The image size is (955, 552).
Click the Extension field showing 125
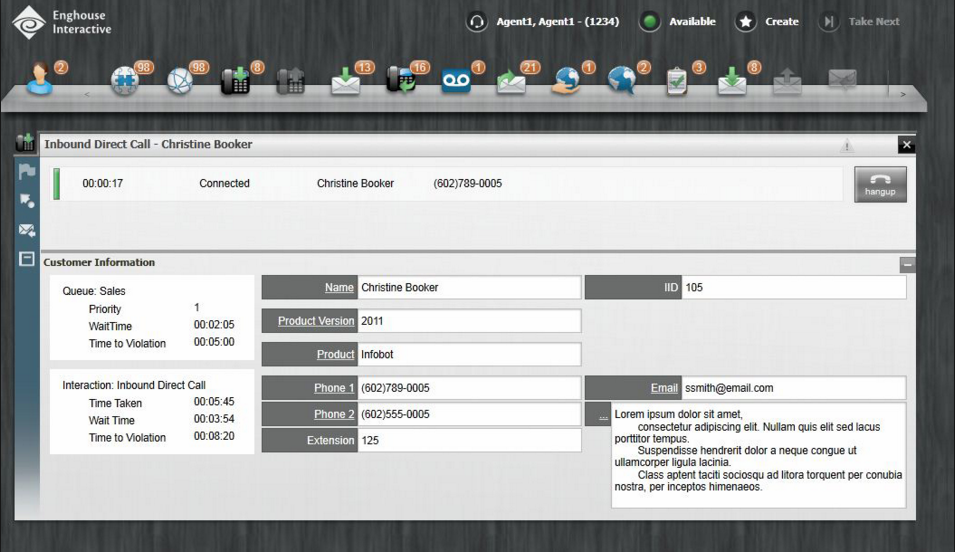coord(469,441)
